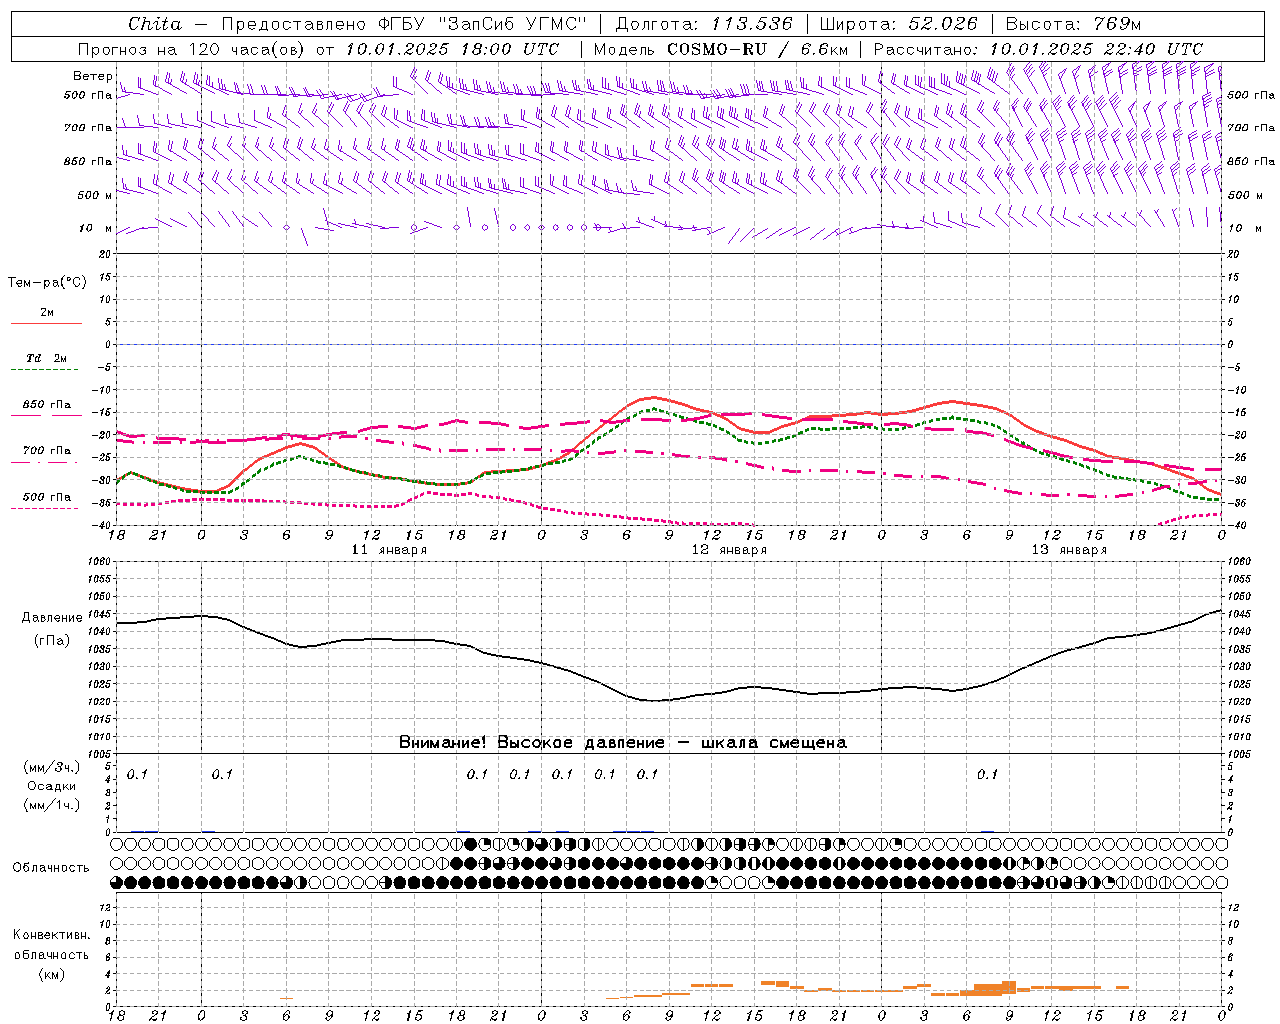
Task: Click the "Облачность" cloudiness label
Action: 51,867
